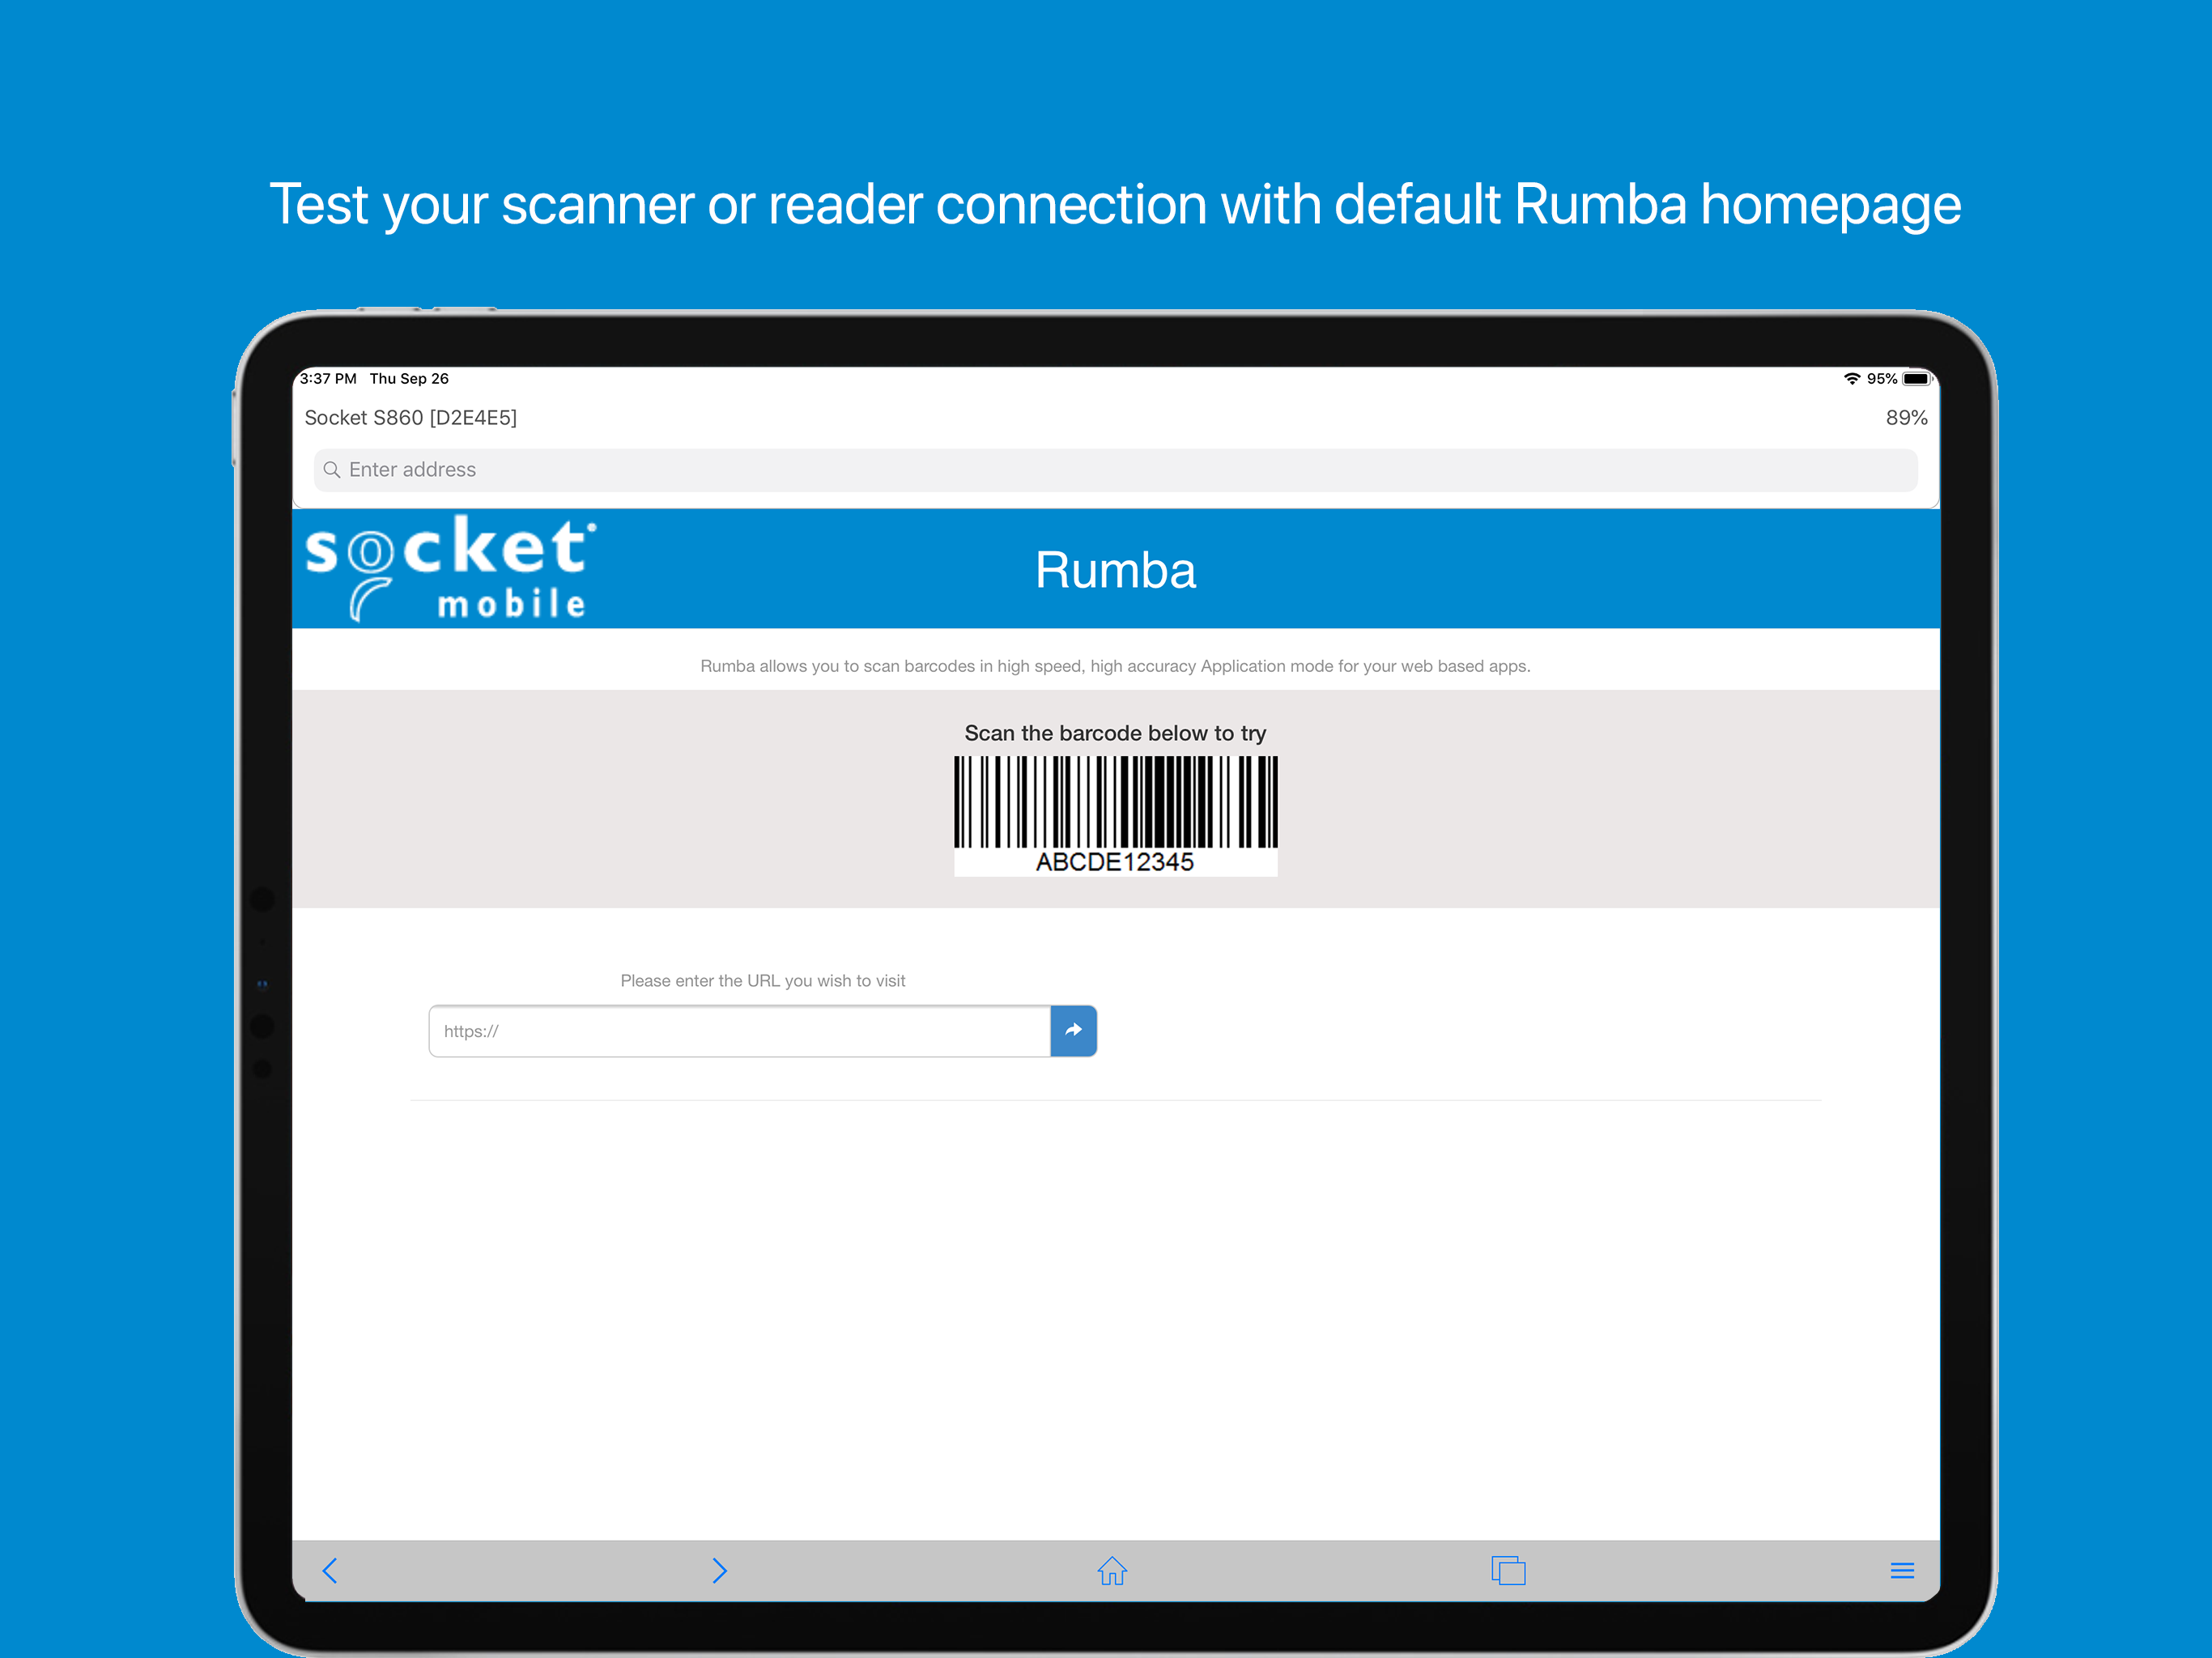
Task: Focus the Enter address bar
Action: pyautogui.click(x=1115, y=470)
